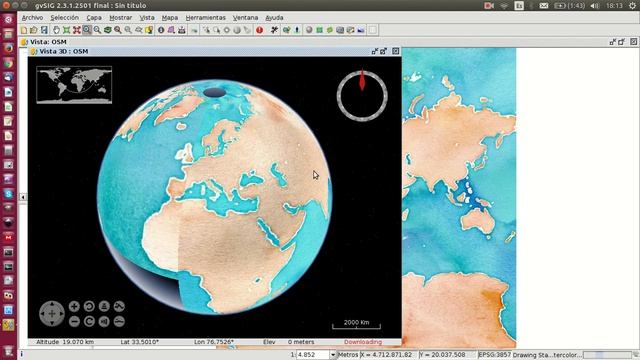Click the 2000 Km scale bar
Screen dimensions: 640x360
(356, 324)
